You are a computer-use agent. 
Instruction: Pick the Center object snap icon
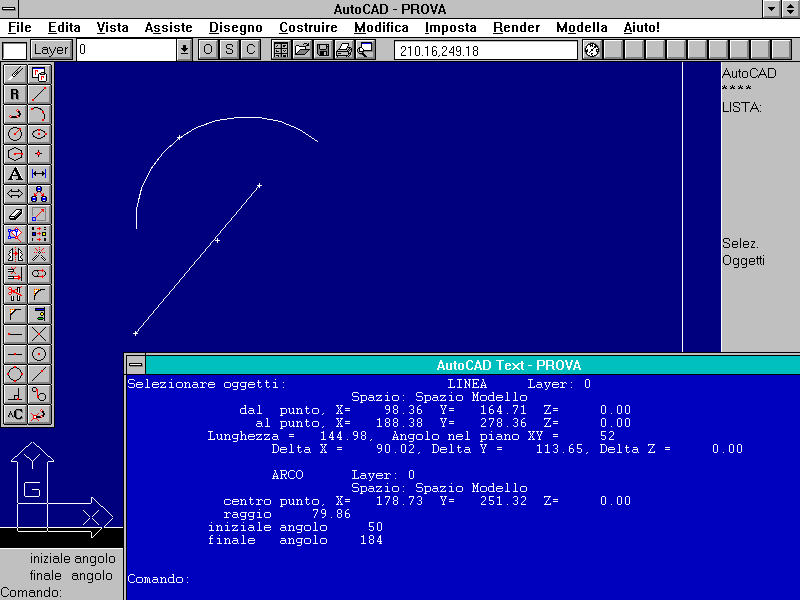(x=39, y=354)
